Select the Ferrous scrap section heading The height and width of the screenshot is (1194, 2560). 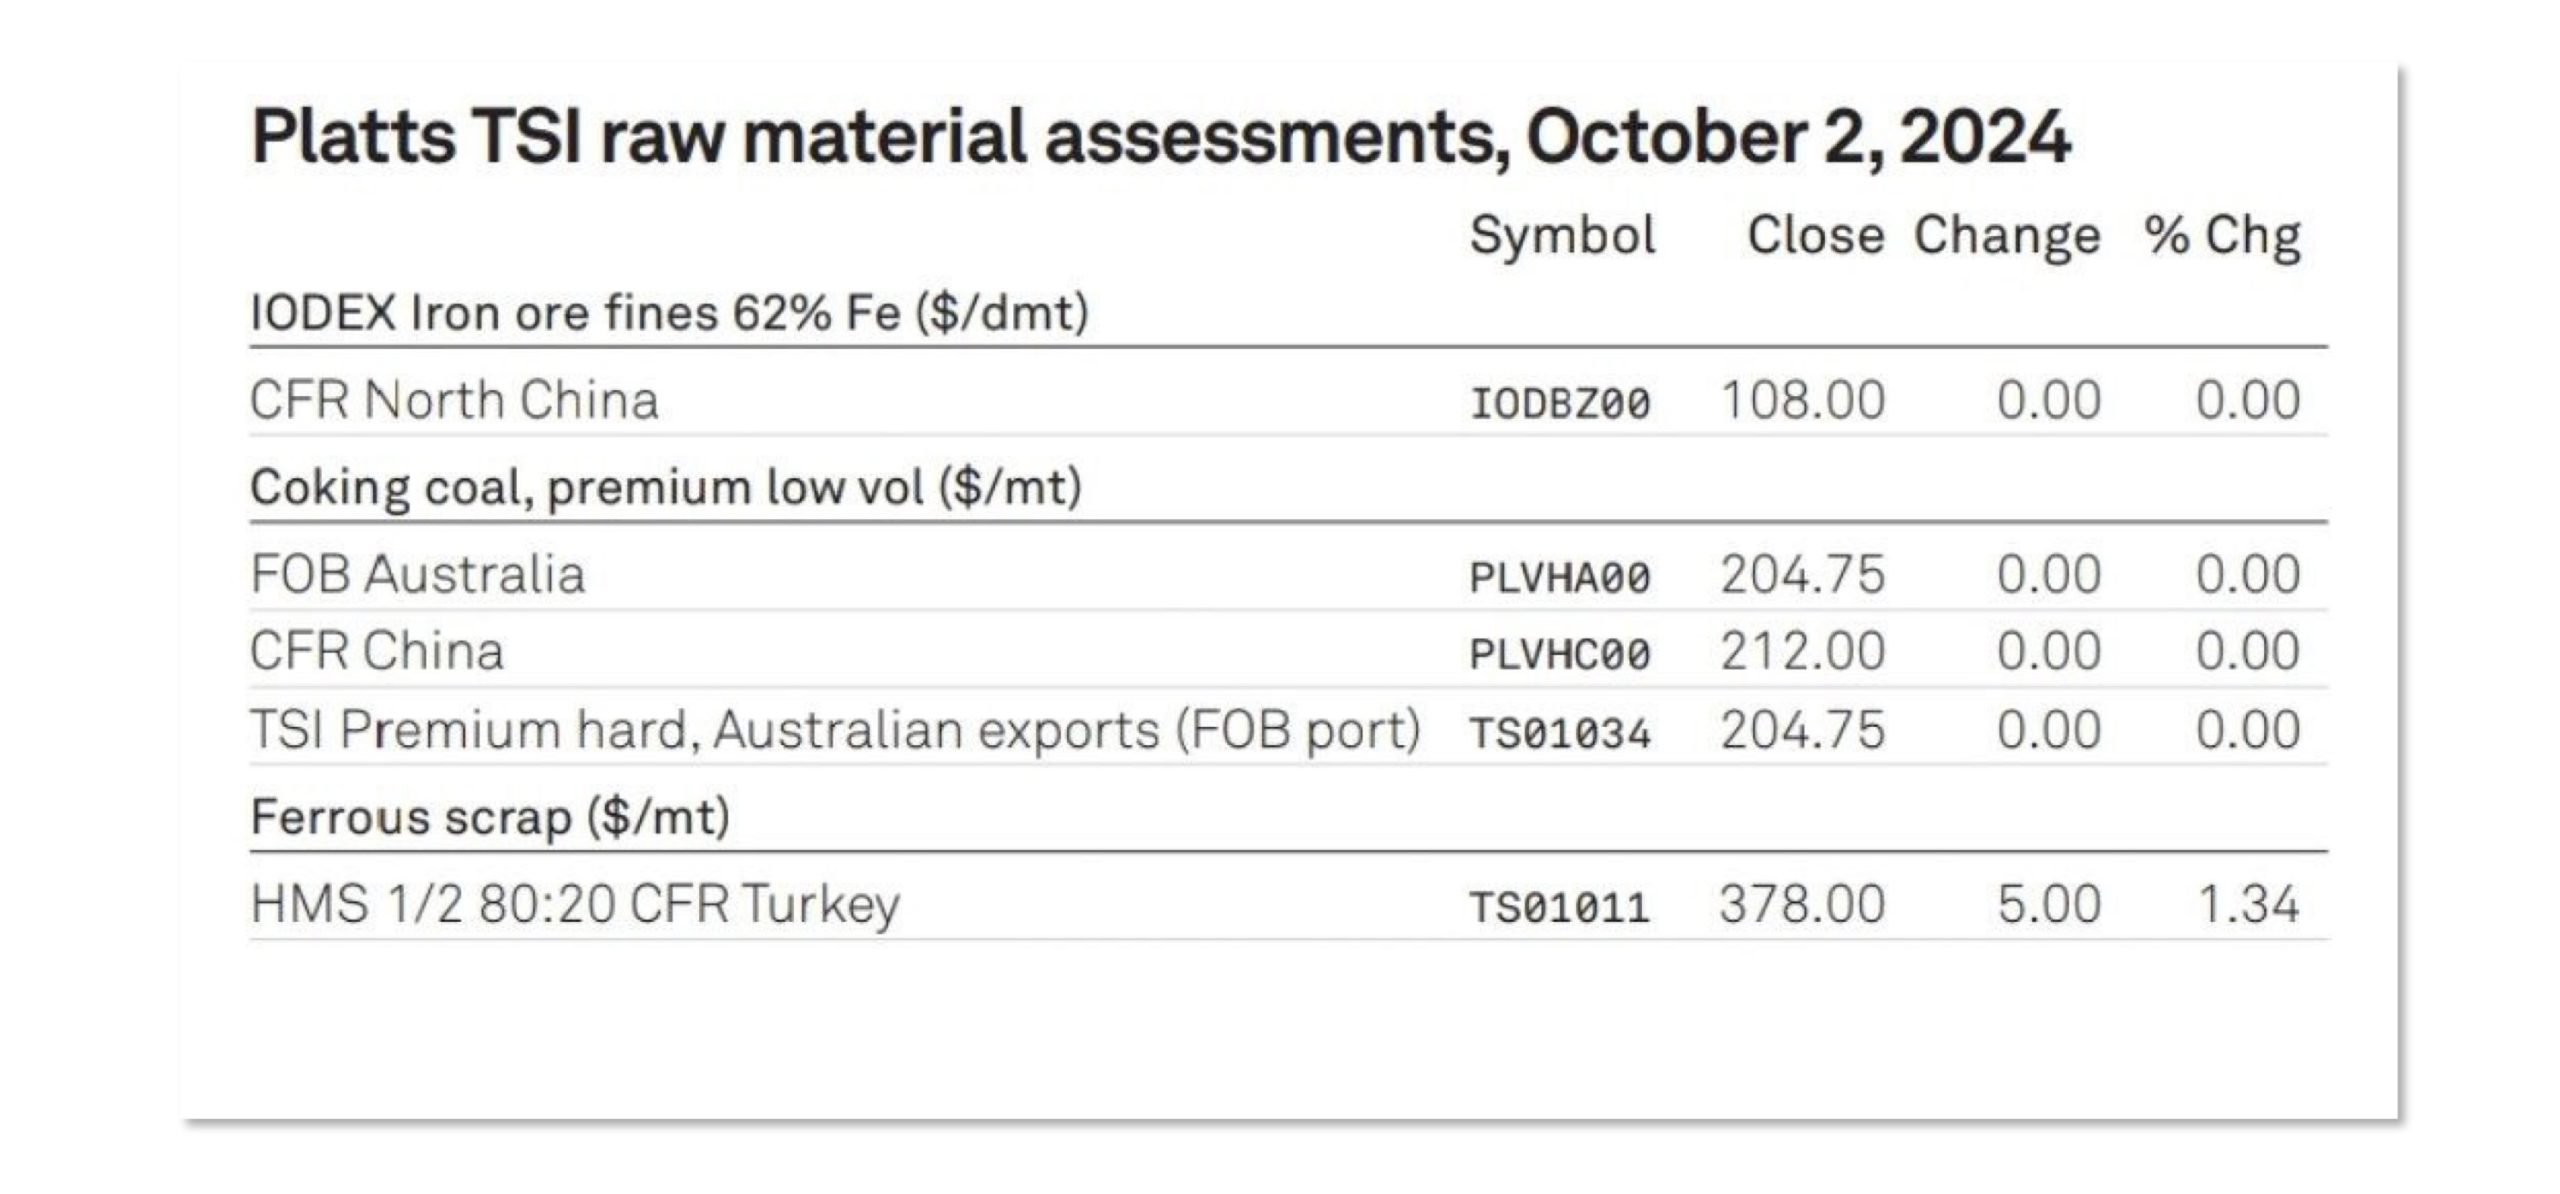click(x=490, y=818)
